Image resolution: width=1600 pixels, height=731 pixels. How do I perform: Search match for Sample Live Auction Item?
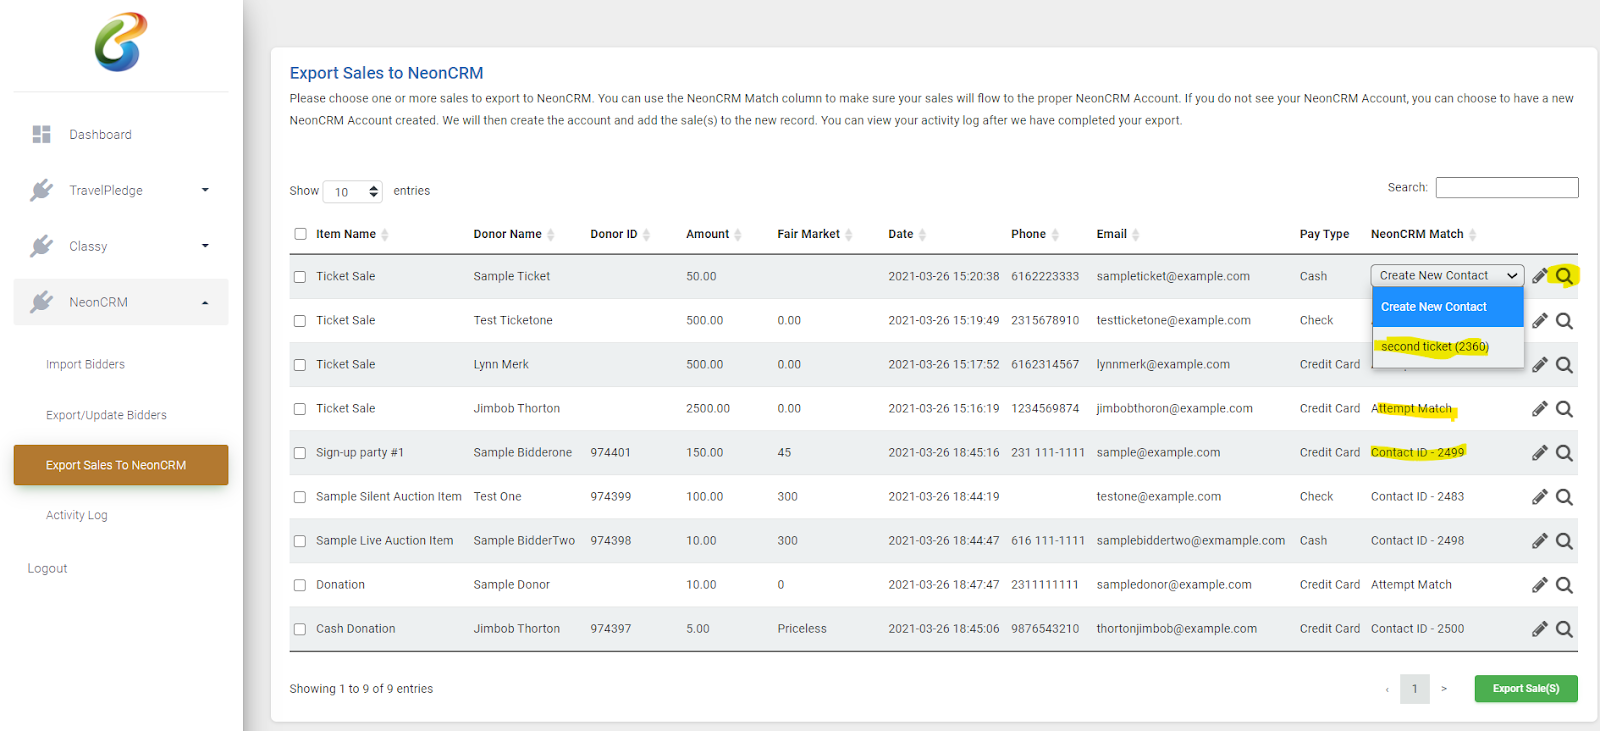pos(1565,541)
